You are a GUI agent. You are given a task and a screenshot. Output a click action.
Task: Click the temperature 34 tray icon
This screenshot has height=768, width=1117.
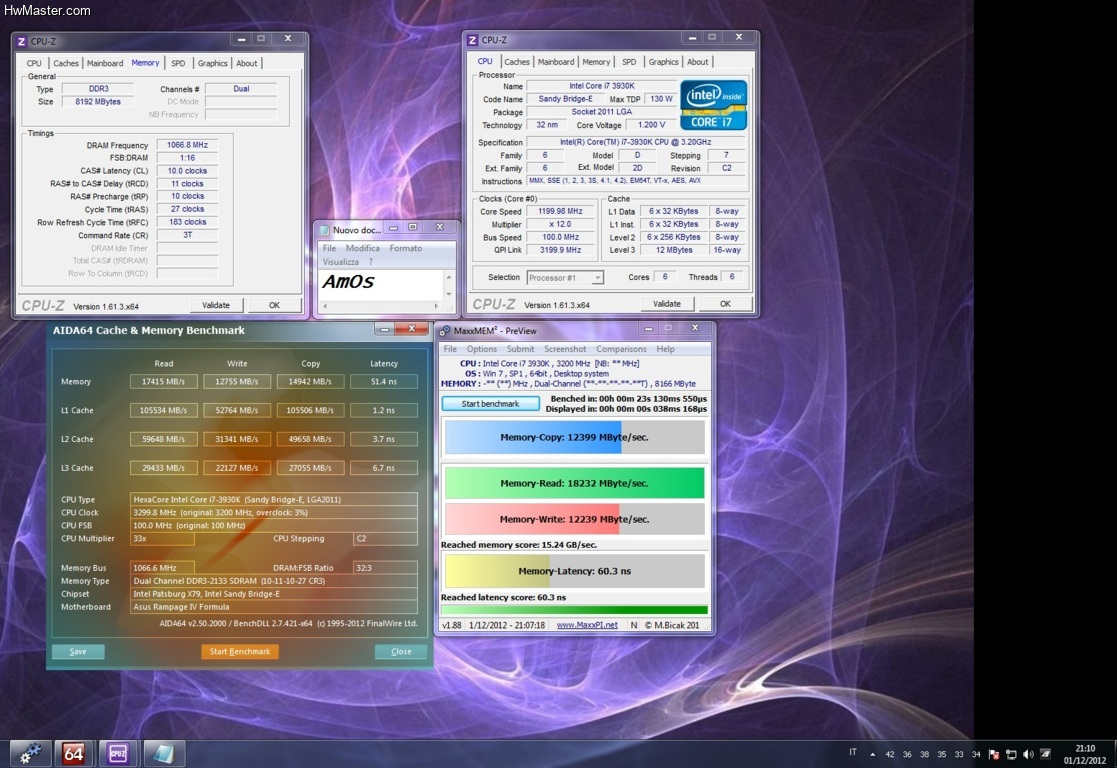tap(976, 754)
